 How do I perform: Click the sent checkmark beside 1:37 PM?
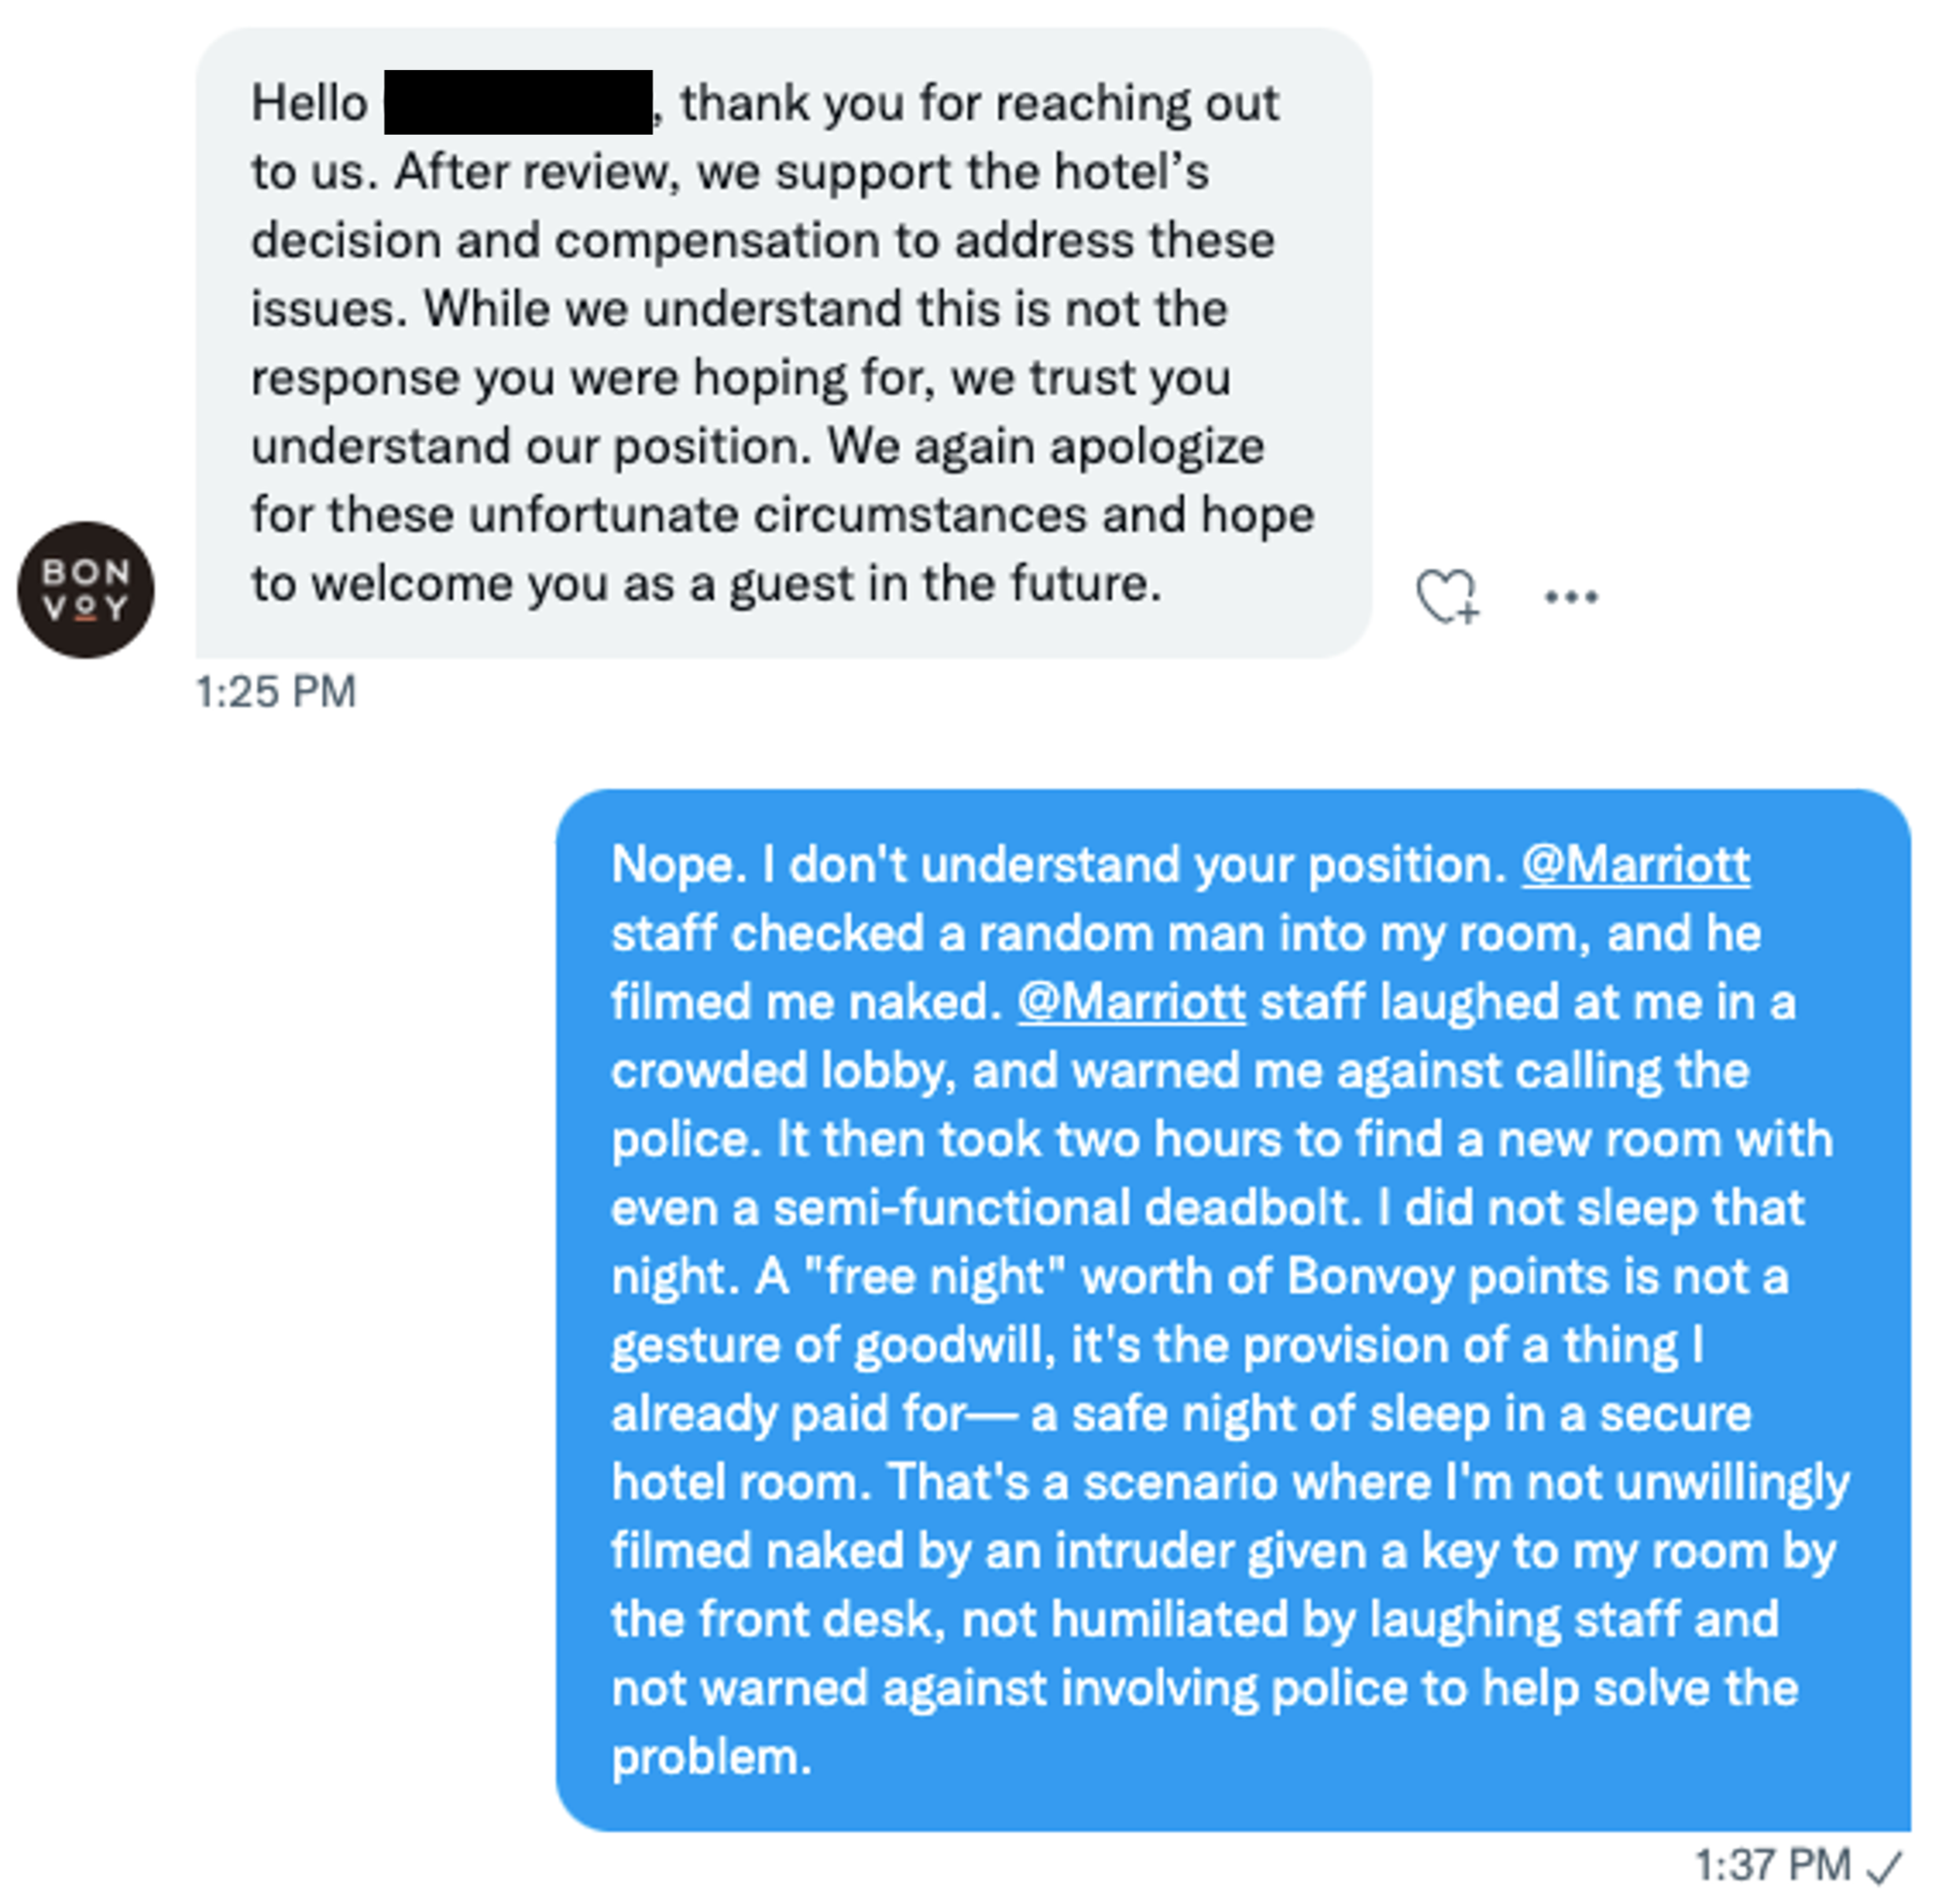[x=1886, y=1866]
